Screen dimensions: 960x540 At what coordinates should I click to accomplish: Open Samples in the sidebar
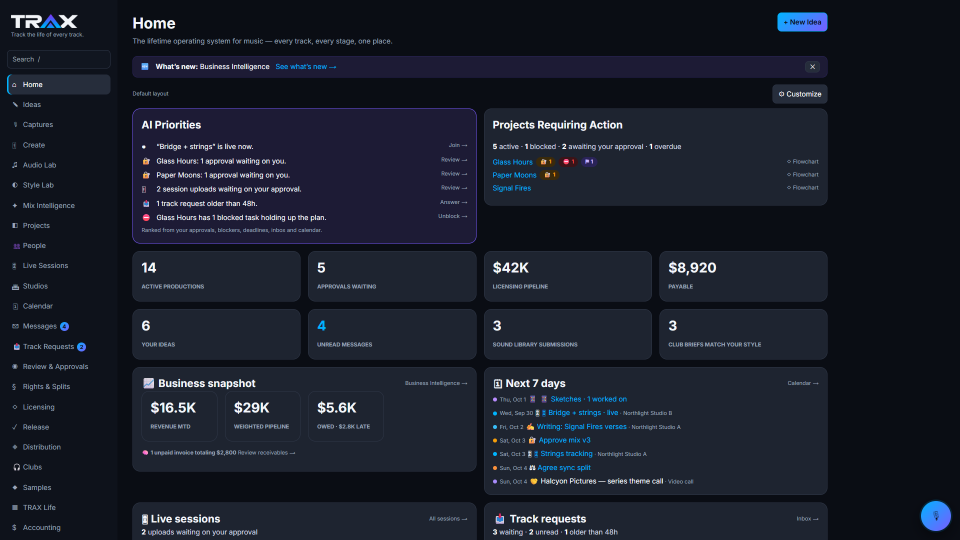59,487
